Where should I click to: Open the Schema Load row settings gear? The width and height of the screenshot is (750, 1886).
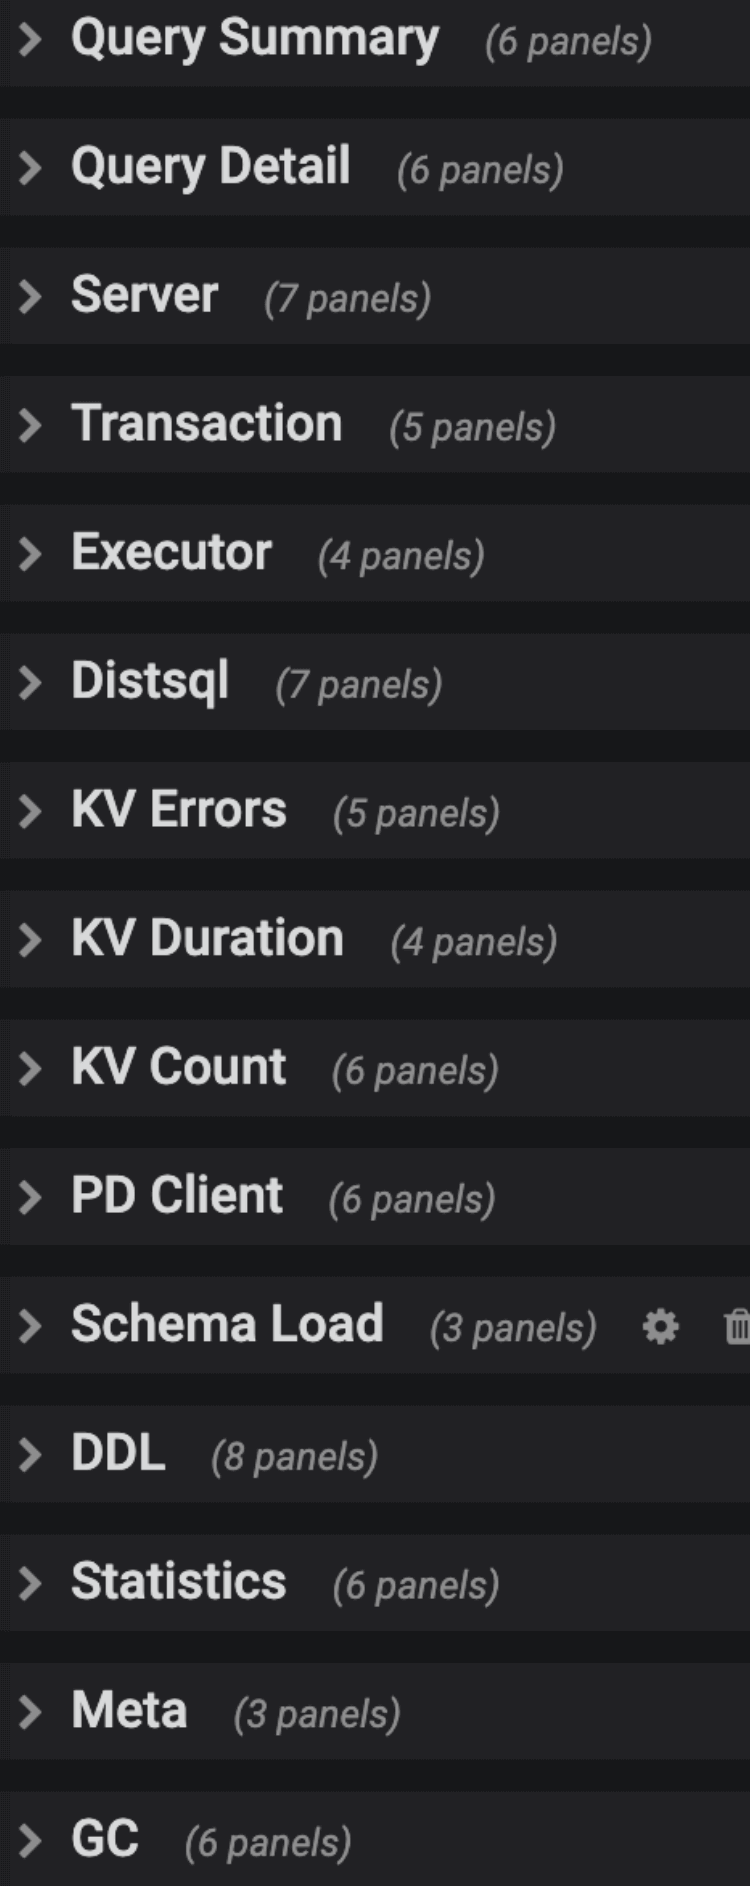(660, 1327)
